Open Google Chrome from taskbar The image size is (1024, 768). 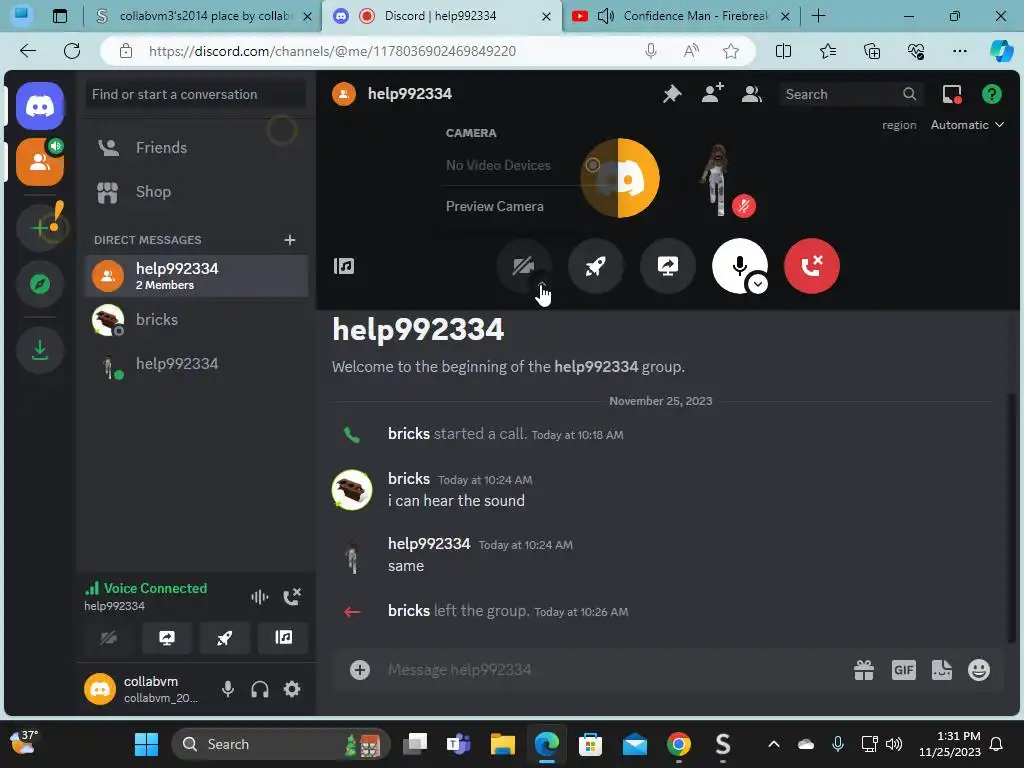click(679, 744)
